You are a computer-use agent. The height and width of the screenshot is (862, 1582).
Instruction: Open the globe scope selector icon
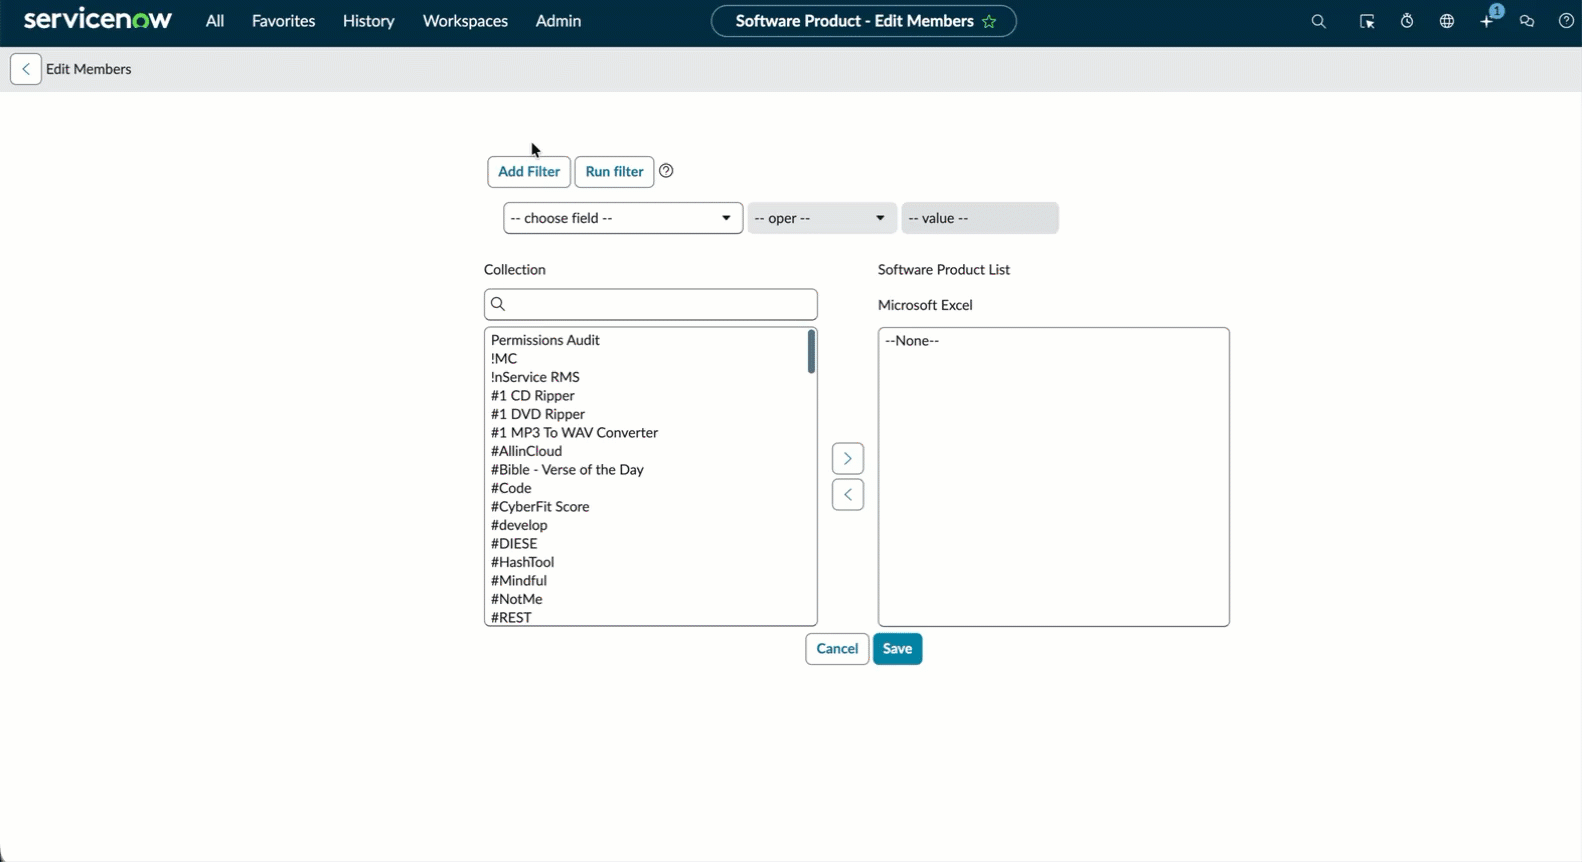tap(1447, 21)
